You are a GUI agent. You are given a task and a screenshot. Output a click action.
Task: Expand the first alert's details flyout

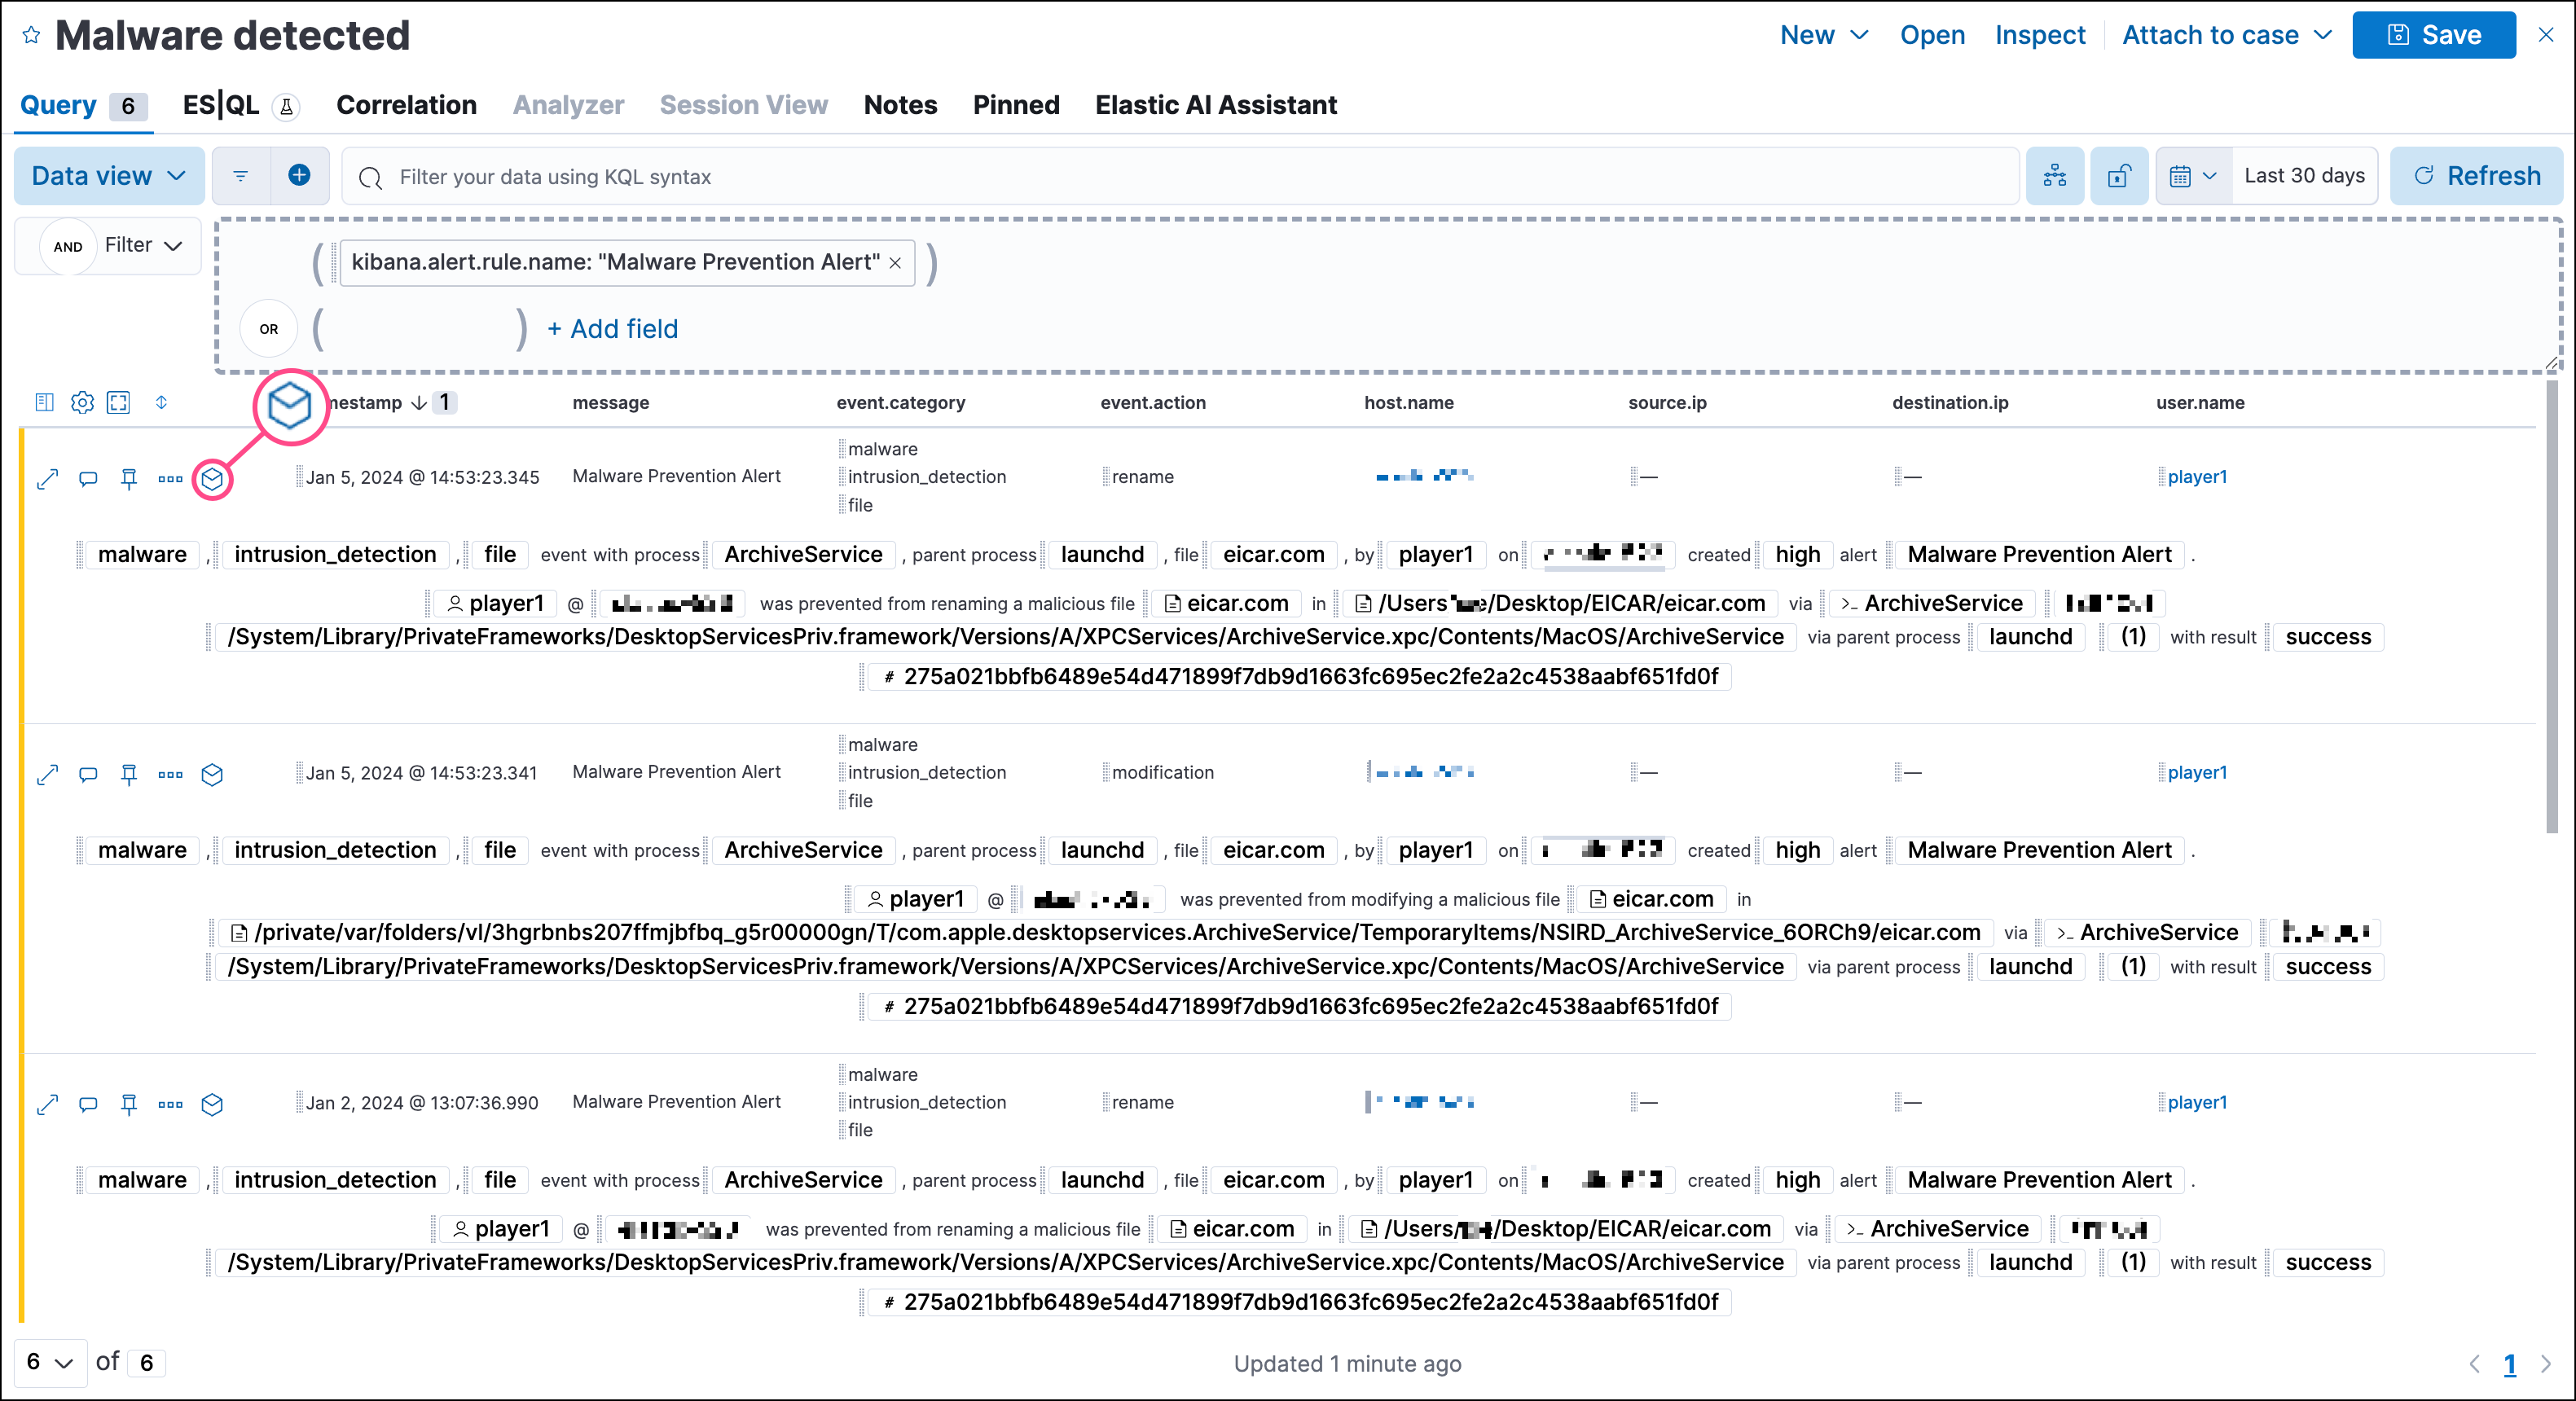click(47, 479)
